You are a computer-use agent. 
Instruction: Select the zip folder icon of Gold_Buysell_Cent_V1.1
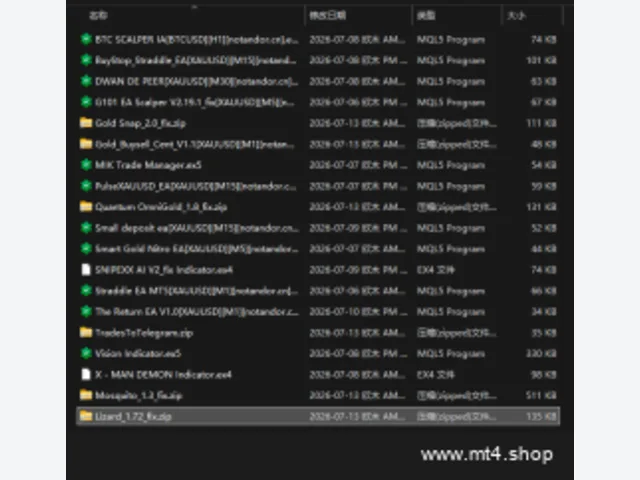point(86,144)
